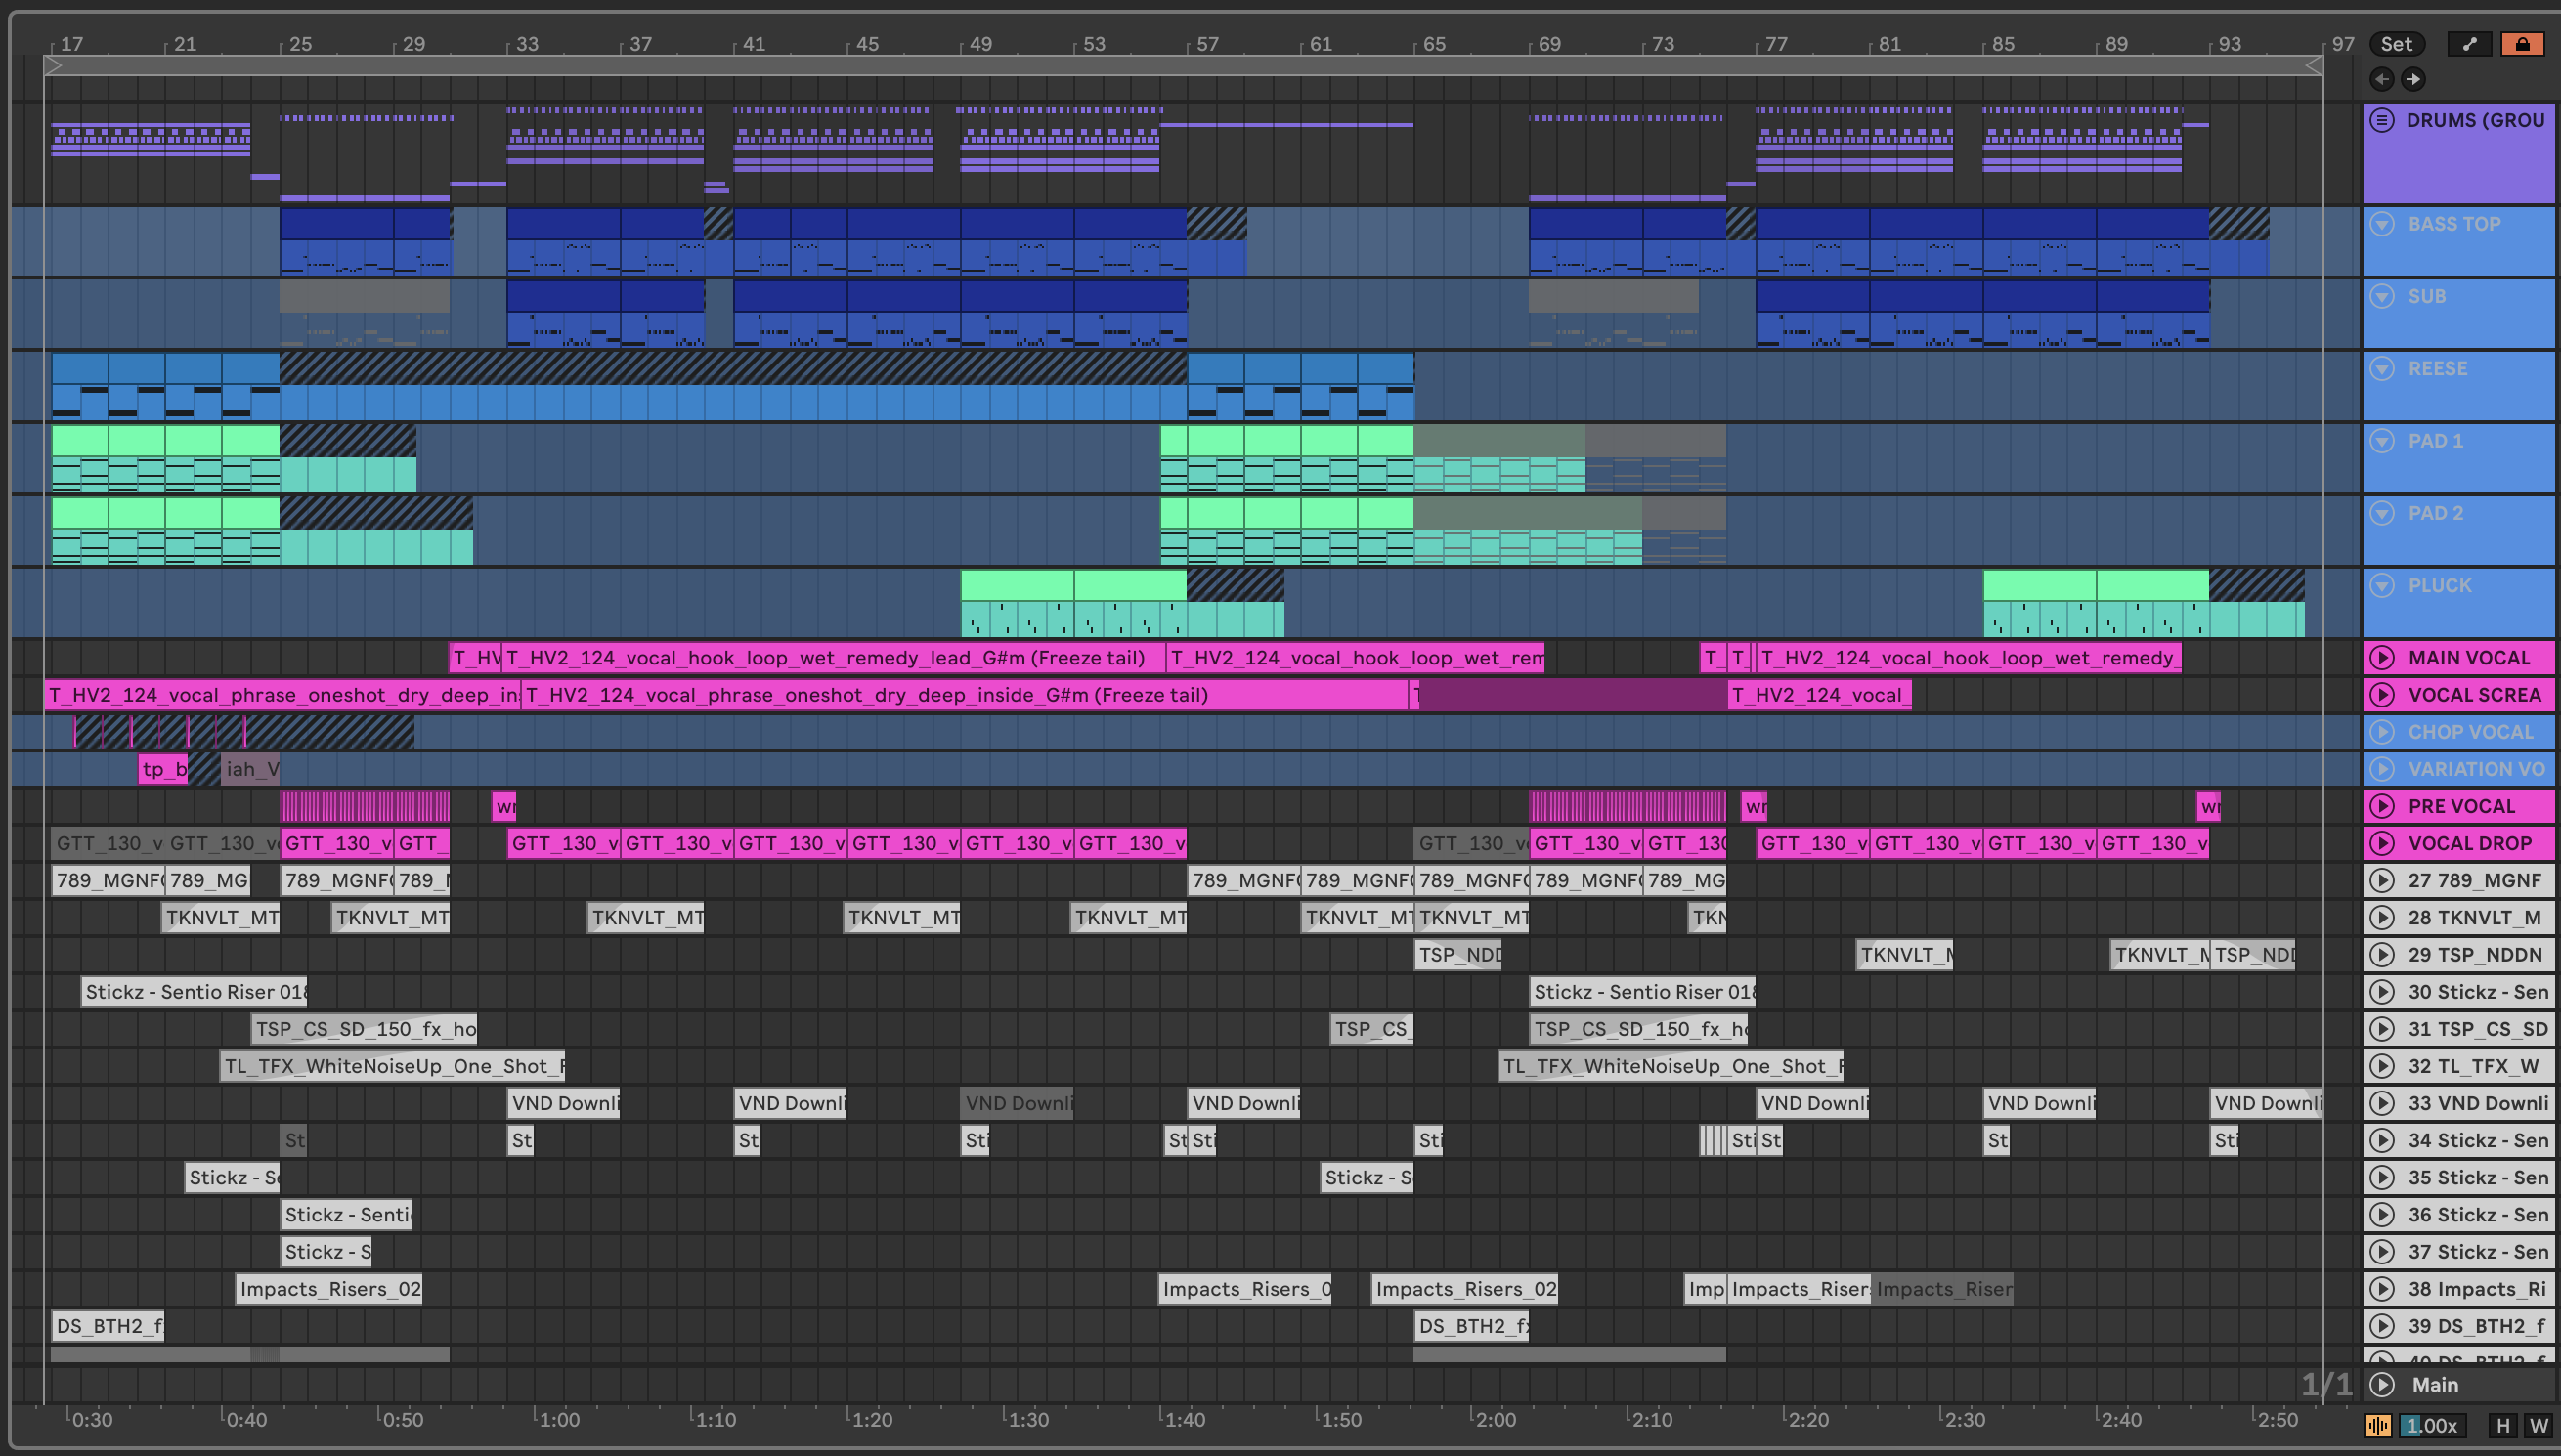Expand the PAD 1 track

pyautogui.click(x=2383, y=440)
